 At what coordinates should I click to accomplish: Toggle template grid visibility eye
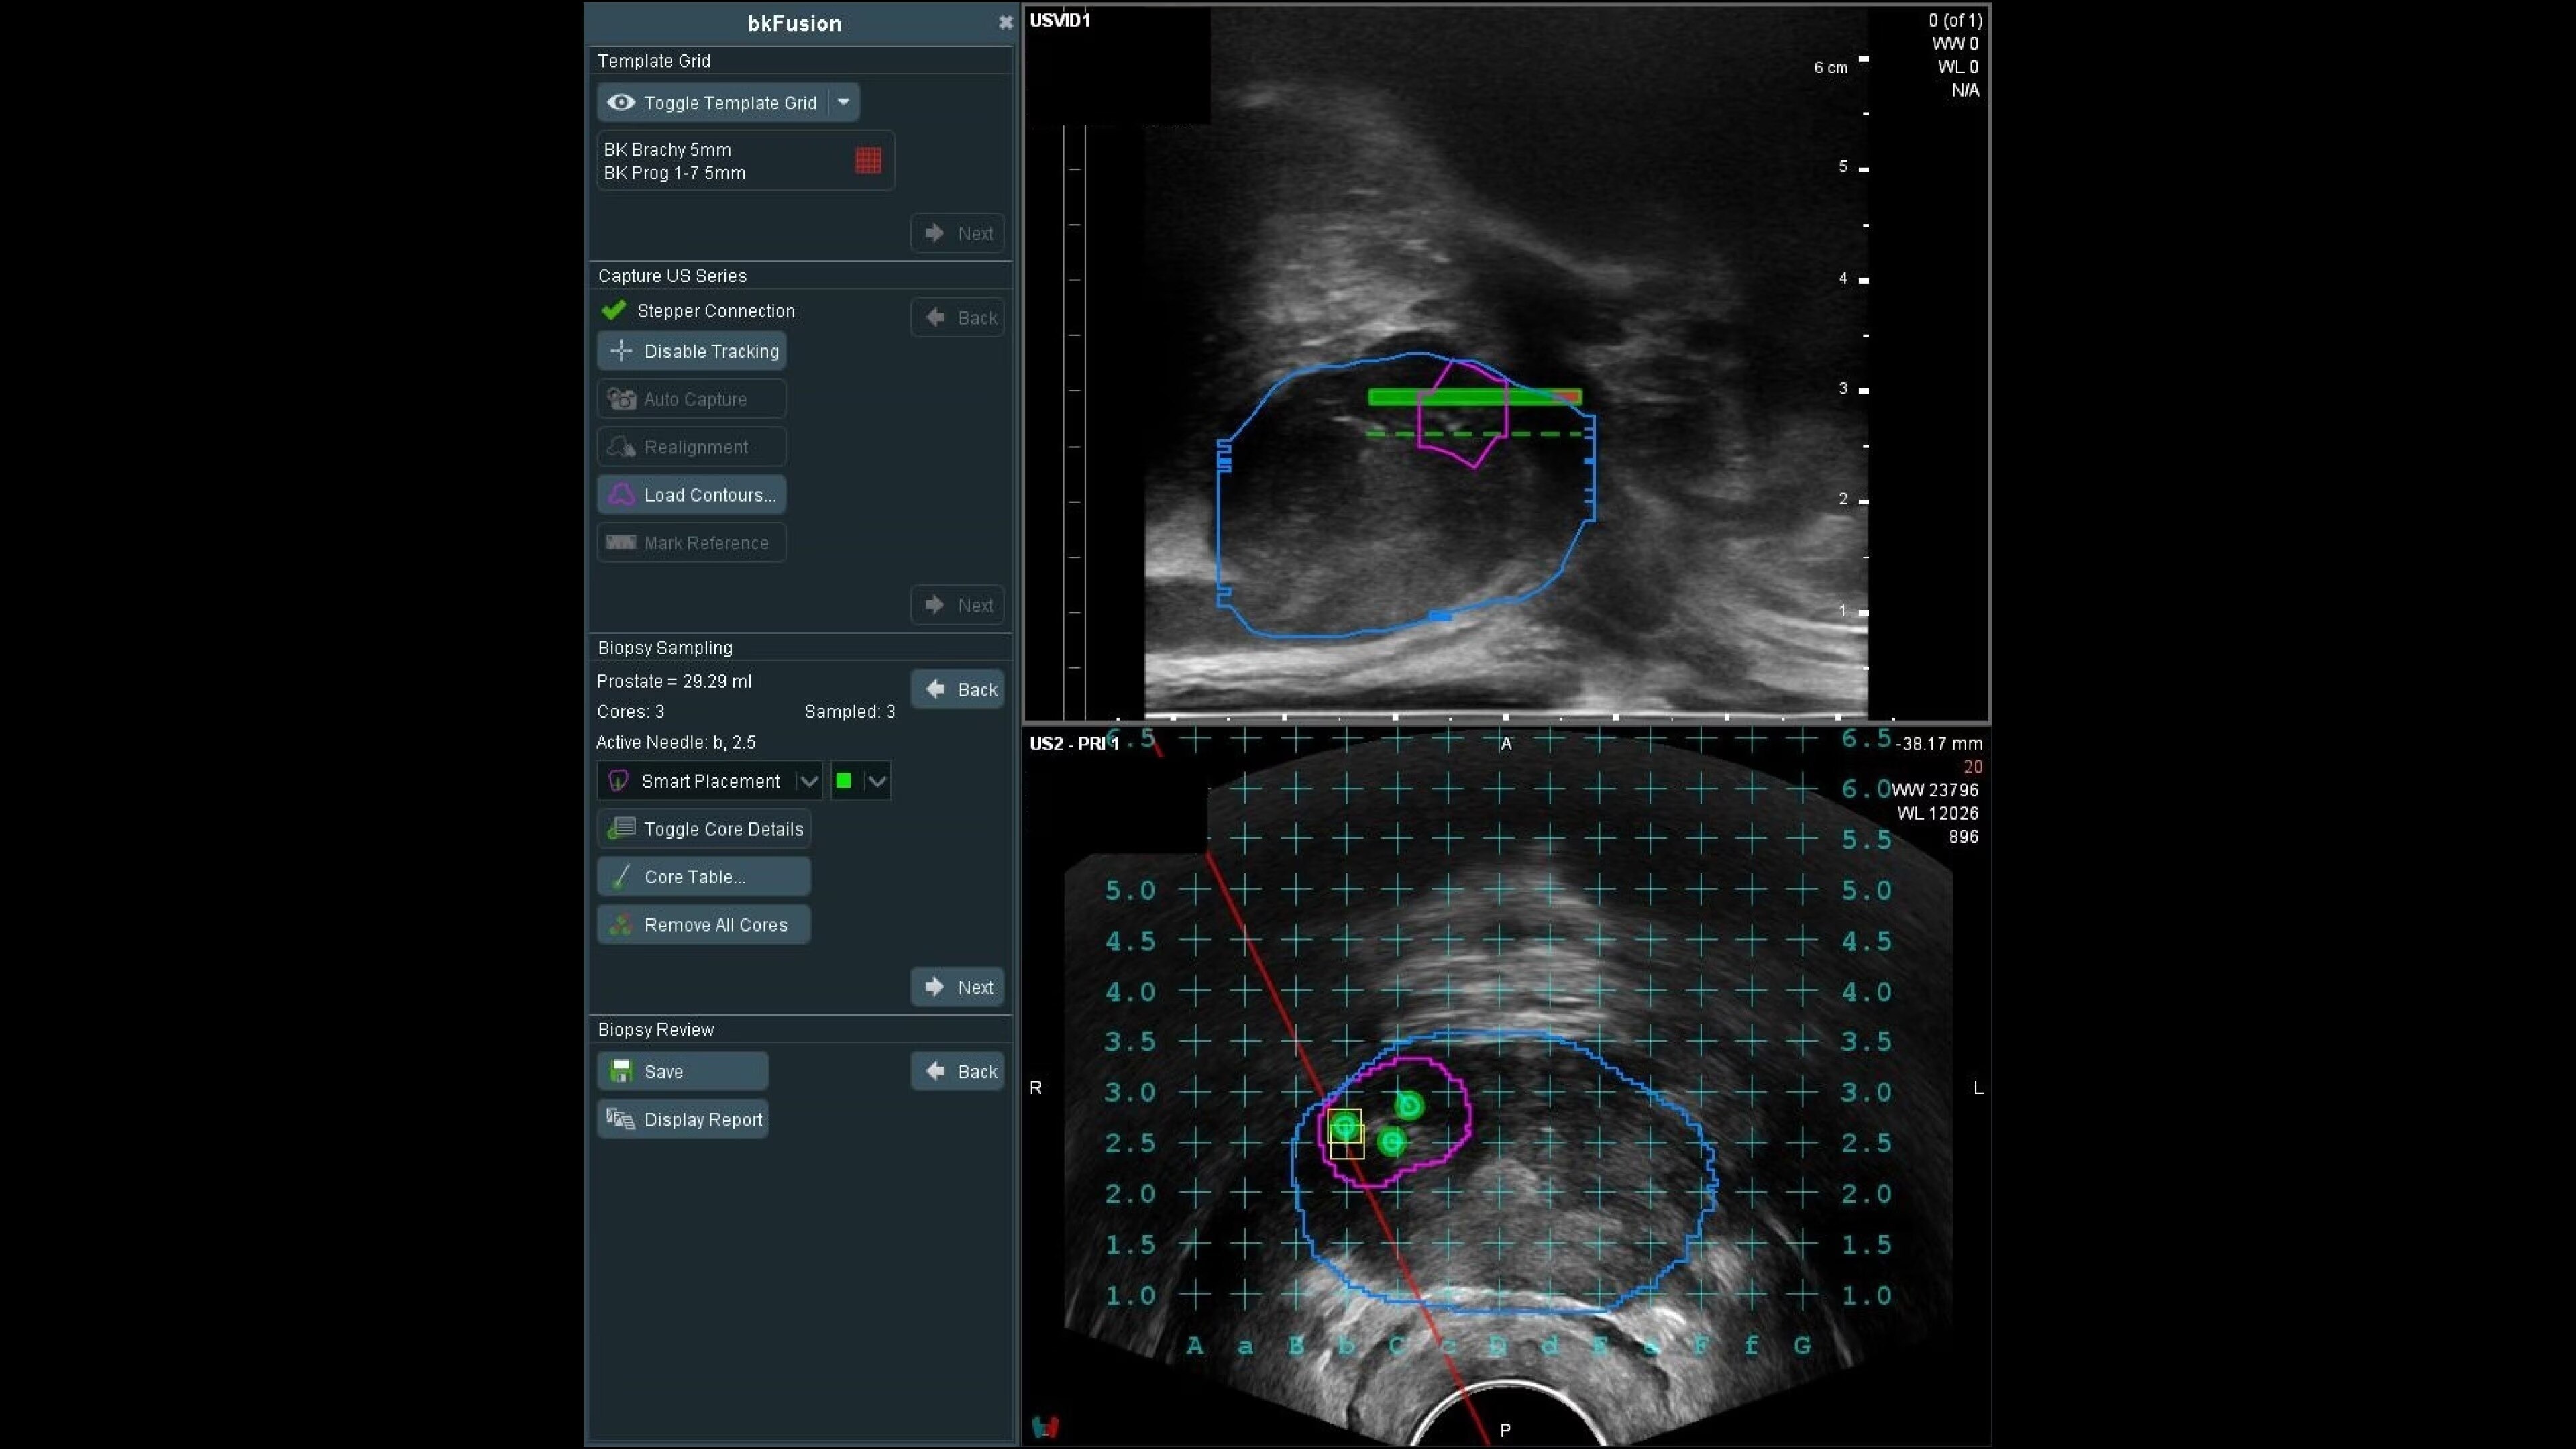tap(621, 103)
